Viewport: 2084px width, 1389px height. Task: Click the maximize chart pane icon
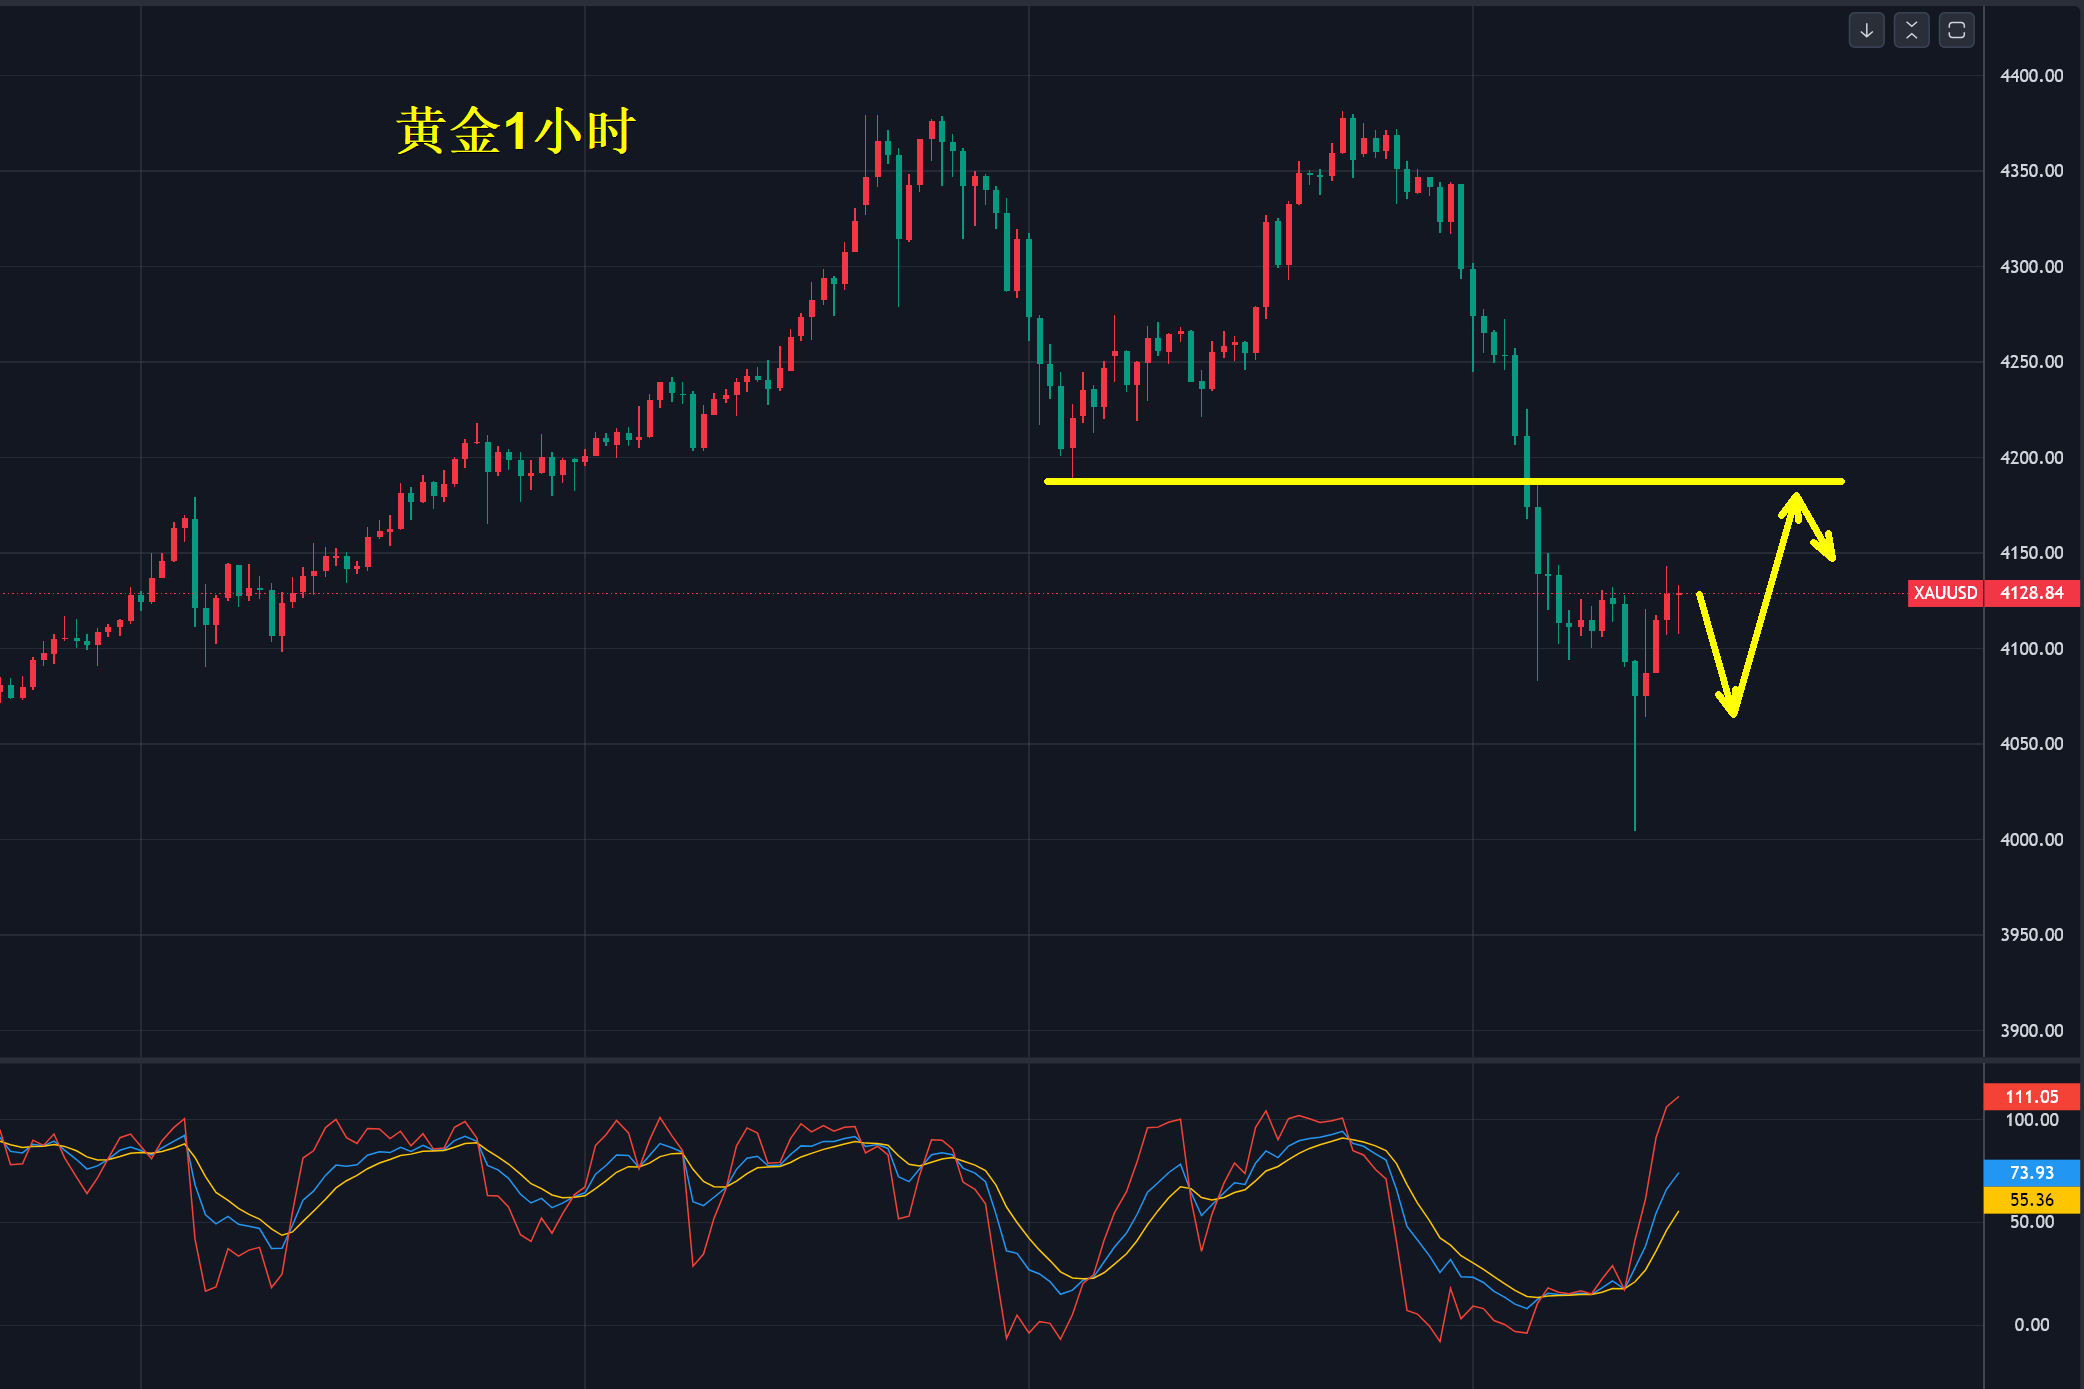[x=1956, y=31]
